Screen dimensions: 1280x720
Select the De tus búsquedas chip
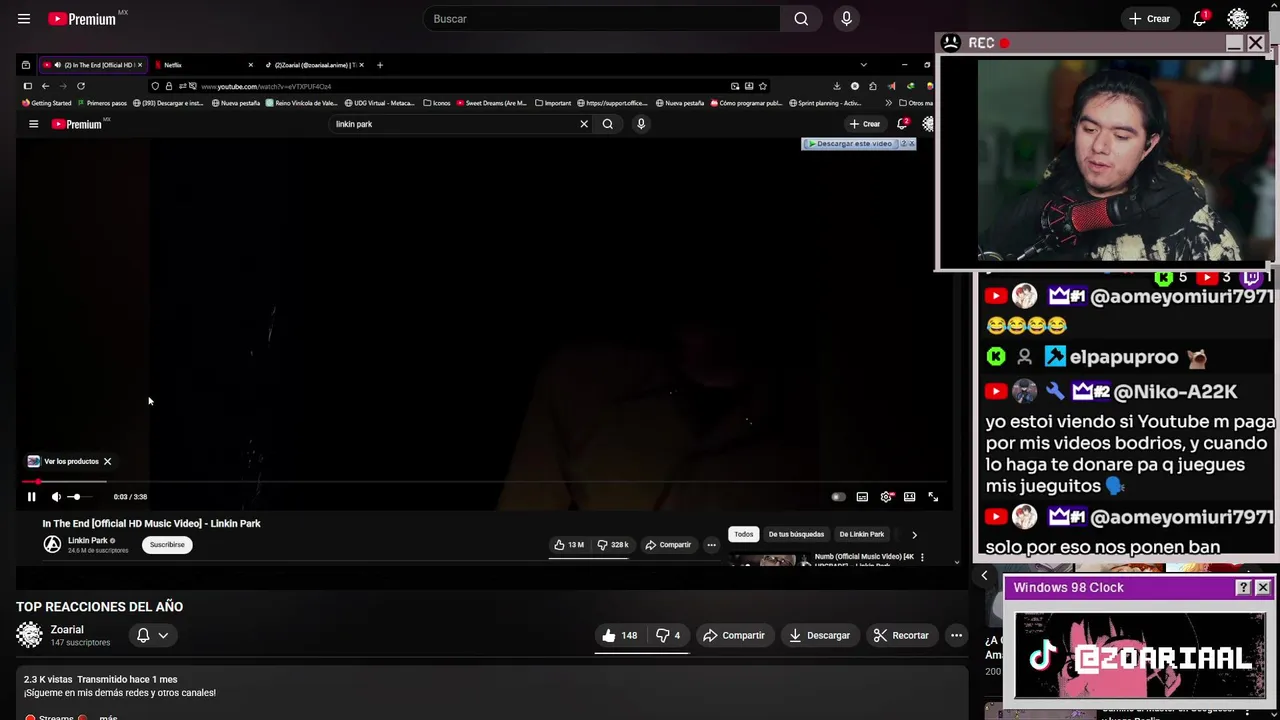(796, 534)
